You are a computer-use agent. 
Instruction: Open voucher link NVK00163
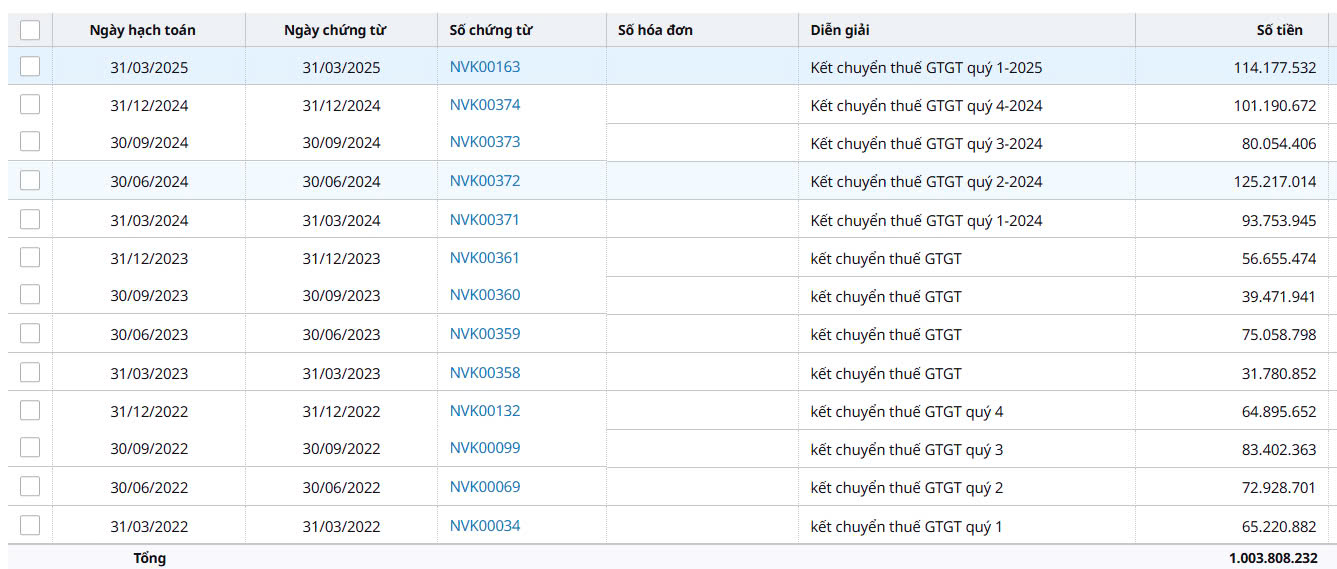485,67
